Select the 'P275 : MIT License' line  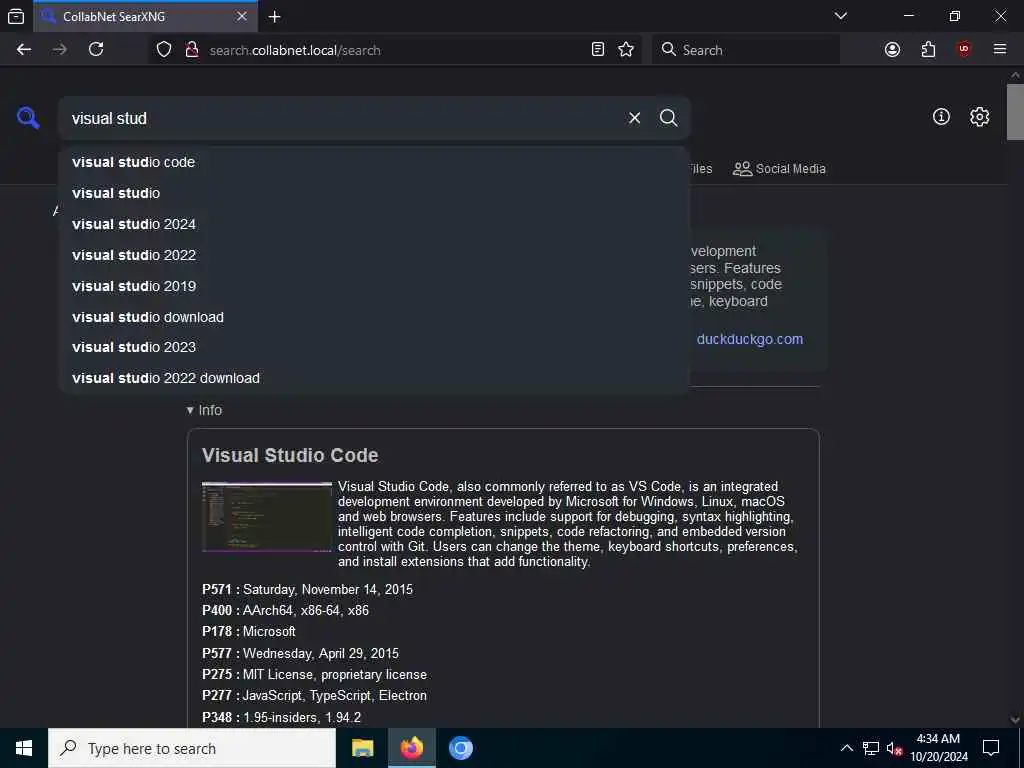click(314, 675)
